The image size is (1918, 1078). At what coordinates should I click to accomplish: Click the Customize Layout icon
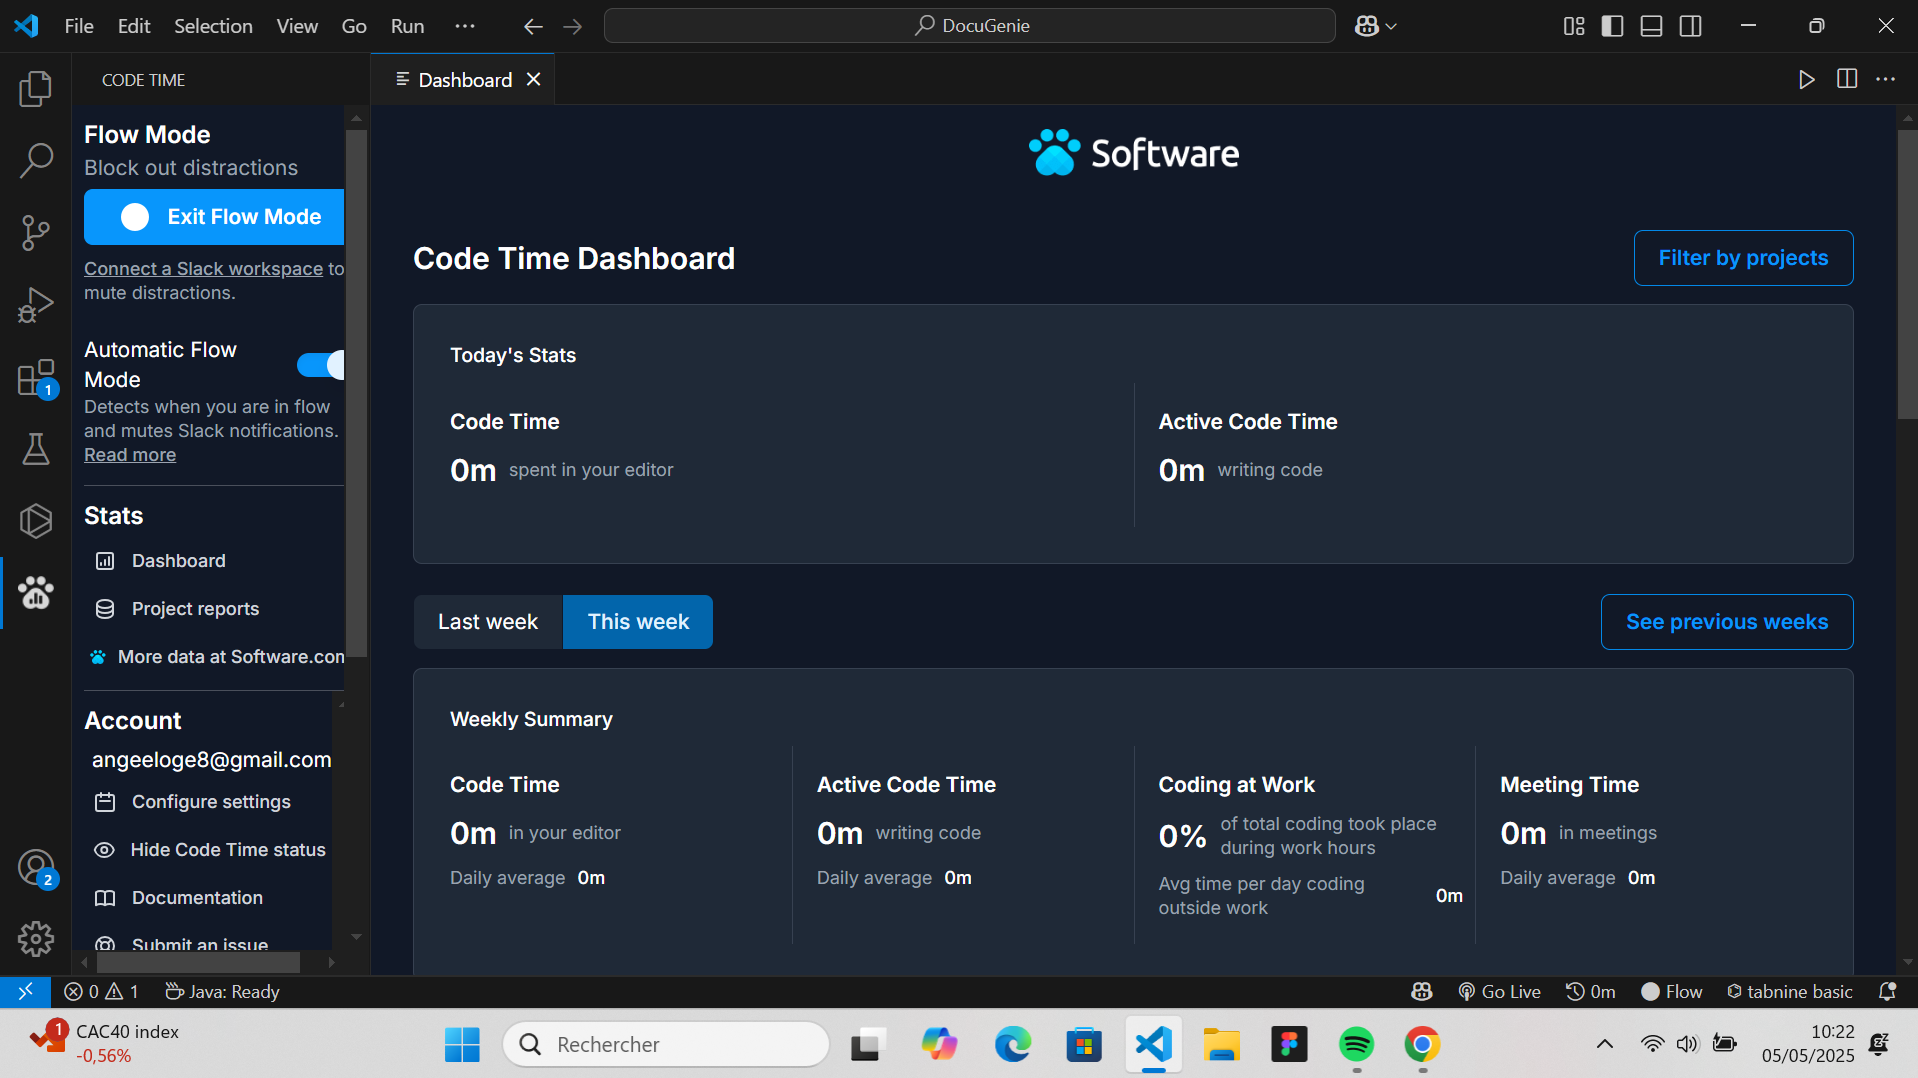[1574, 26]
